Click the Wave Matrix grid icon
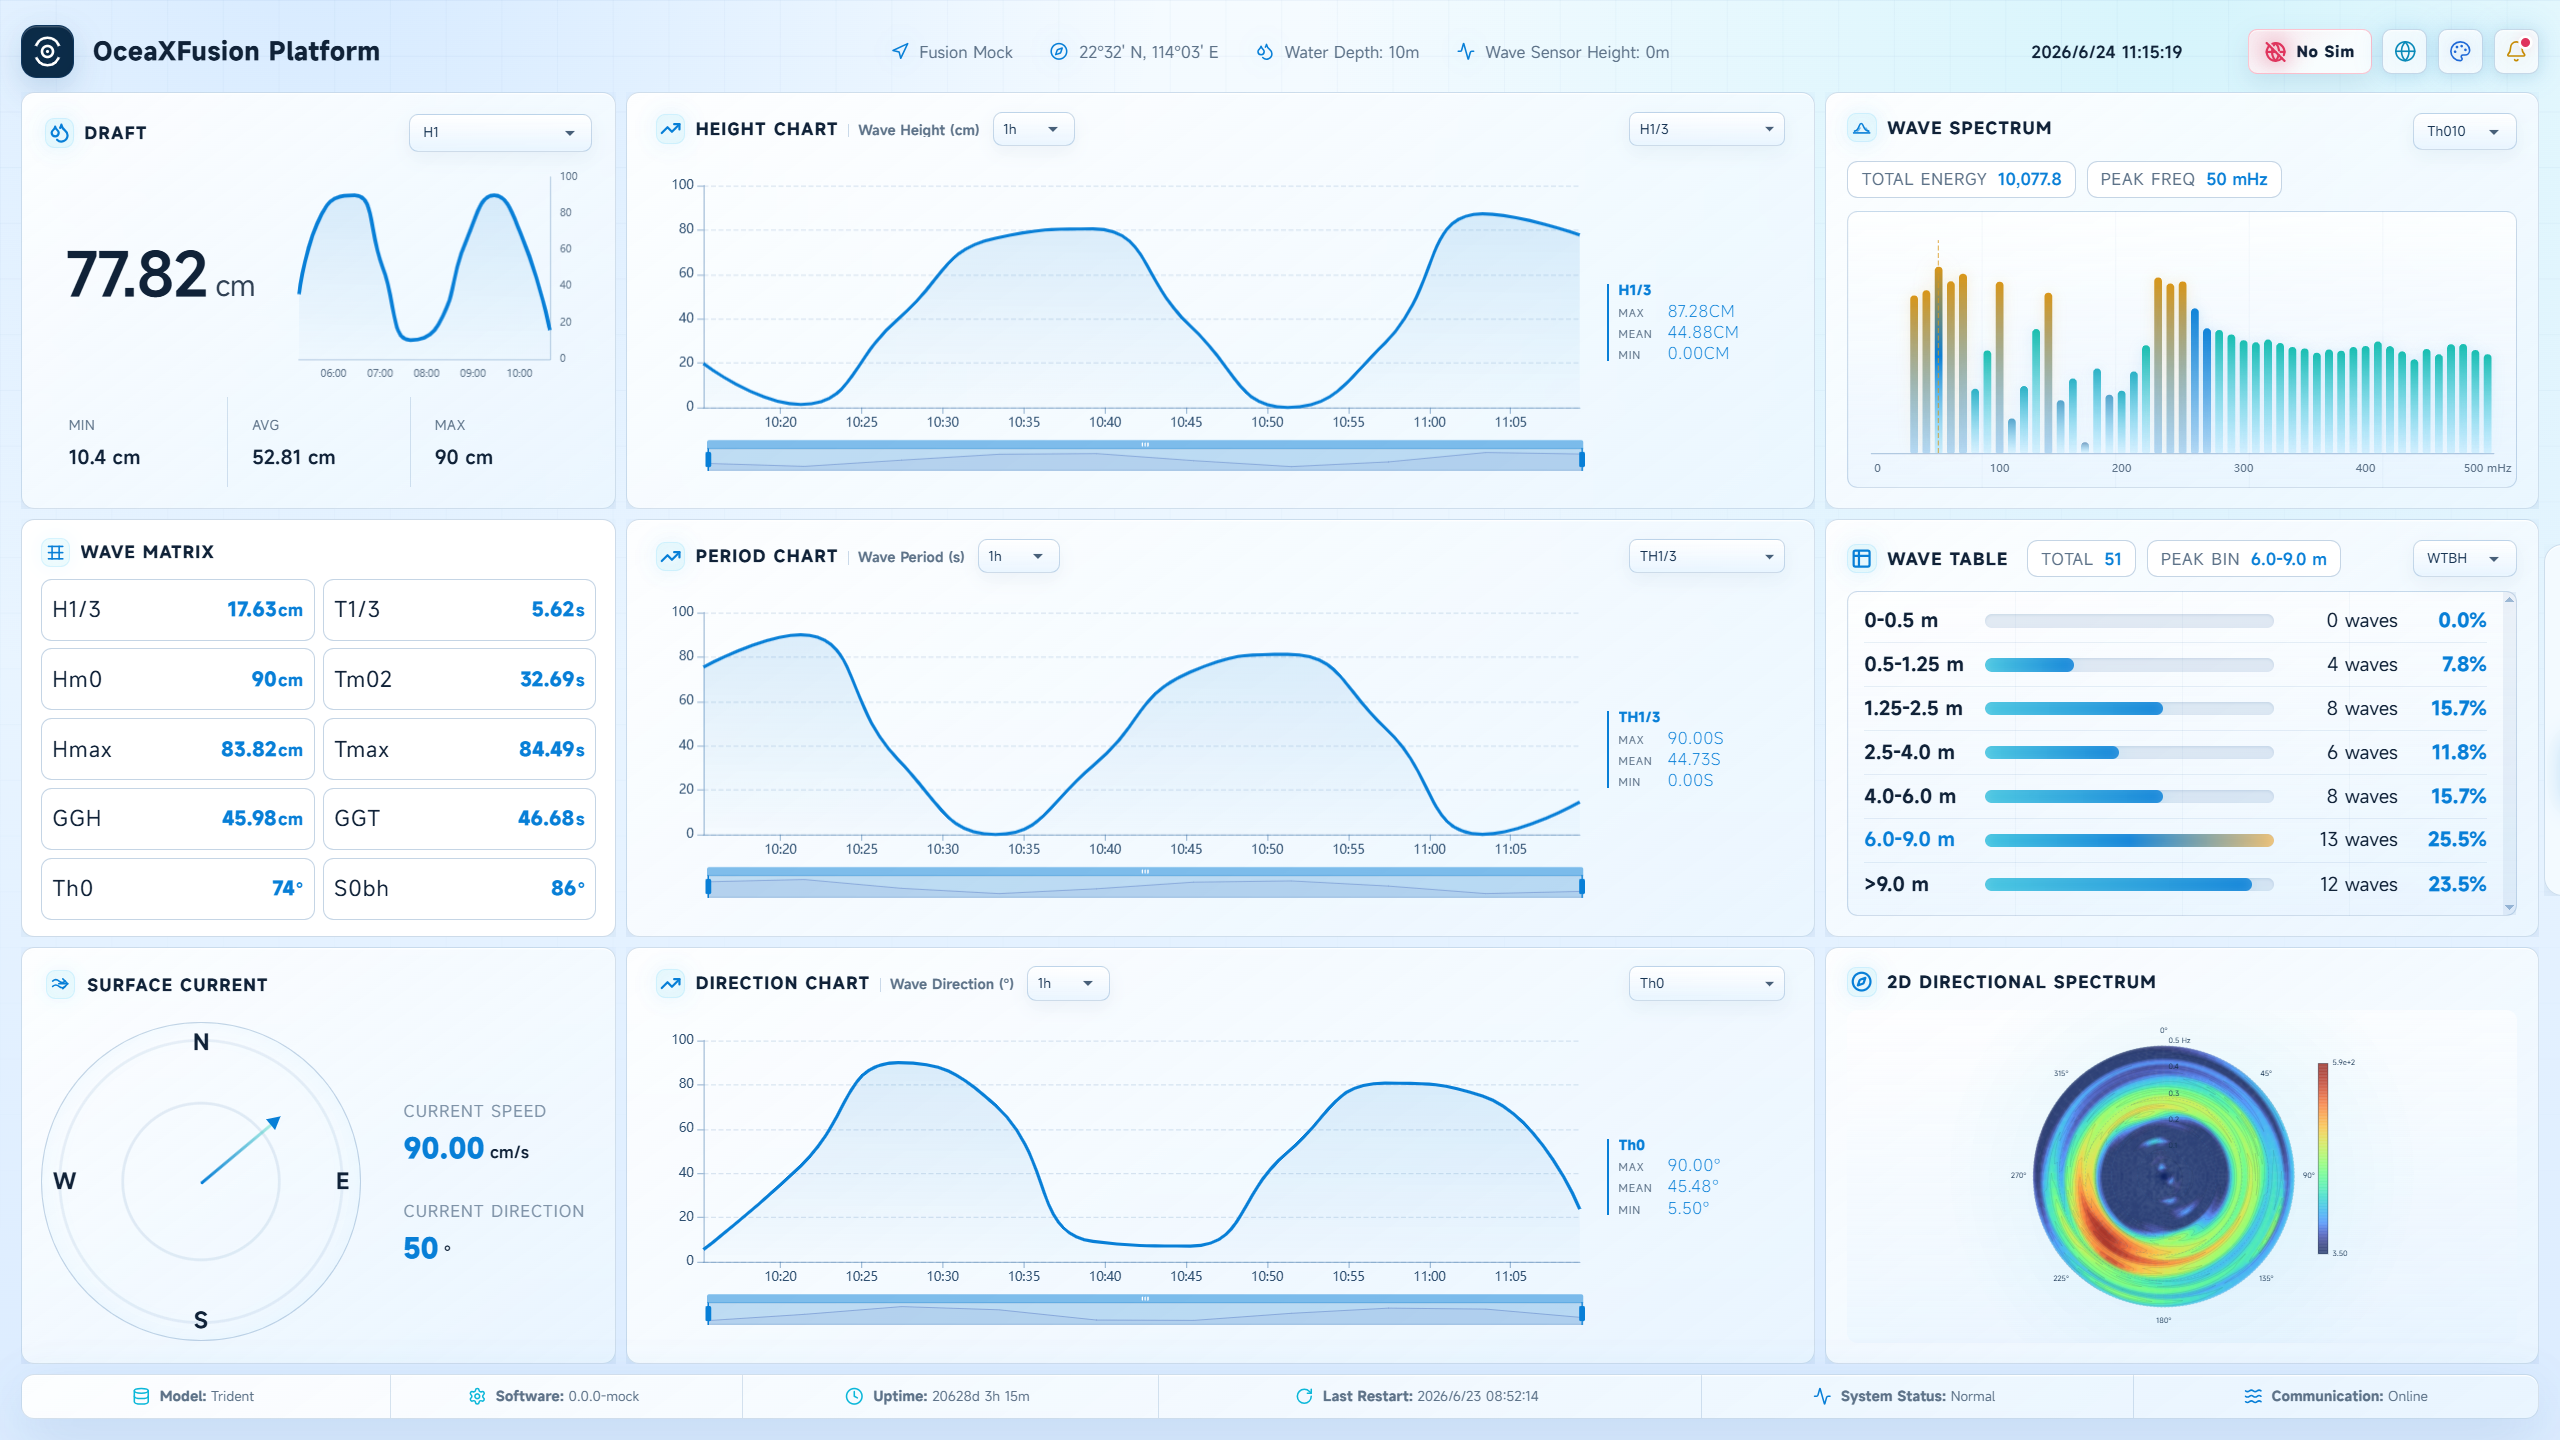2560x1440 pixels. click(56, 552)
